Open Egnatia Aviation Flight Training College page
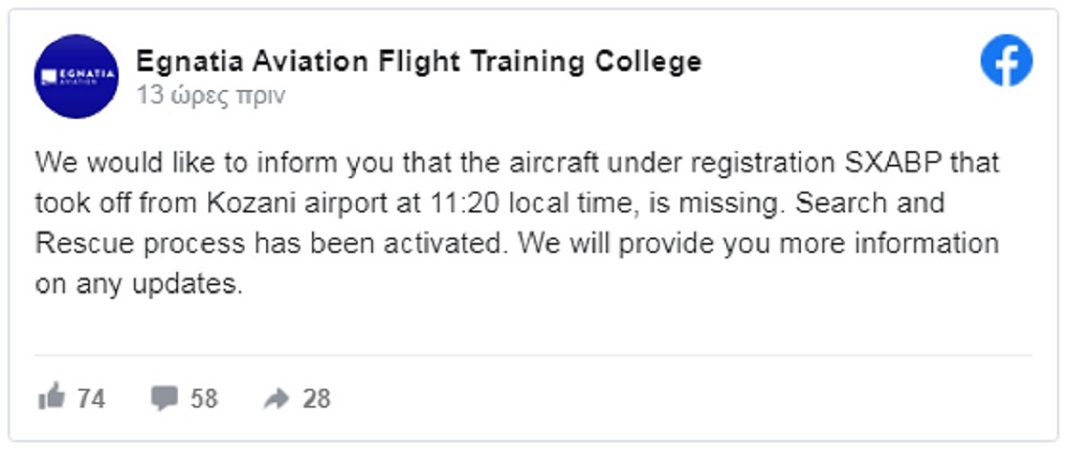This screenshot has height=450, width=1067. (x=418, y=62)
